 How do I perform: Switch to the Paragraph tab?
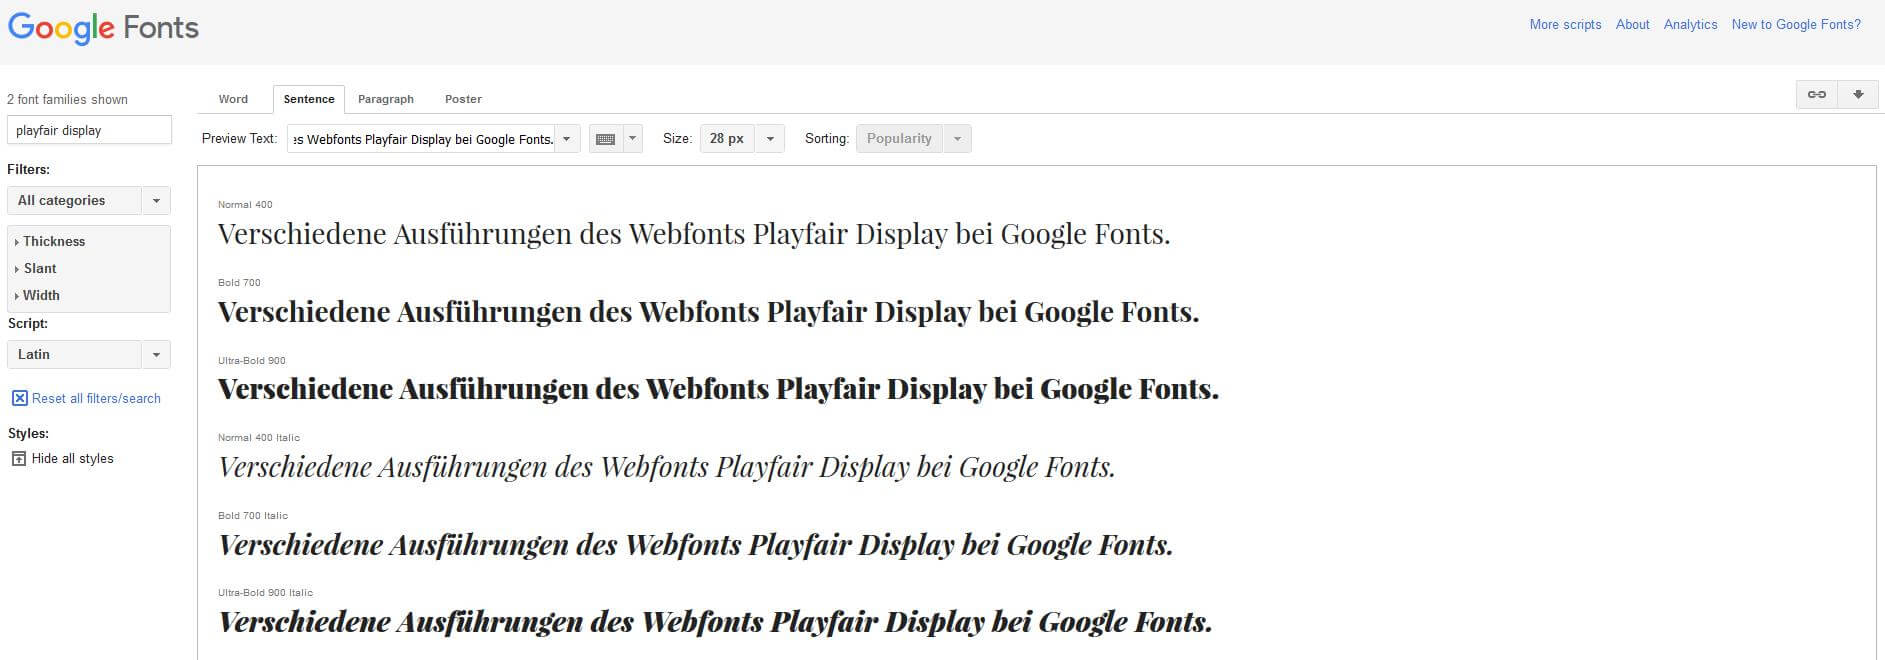coord(386,99)
